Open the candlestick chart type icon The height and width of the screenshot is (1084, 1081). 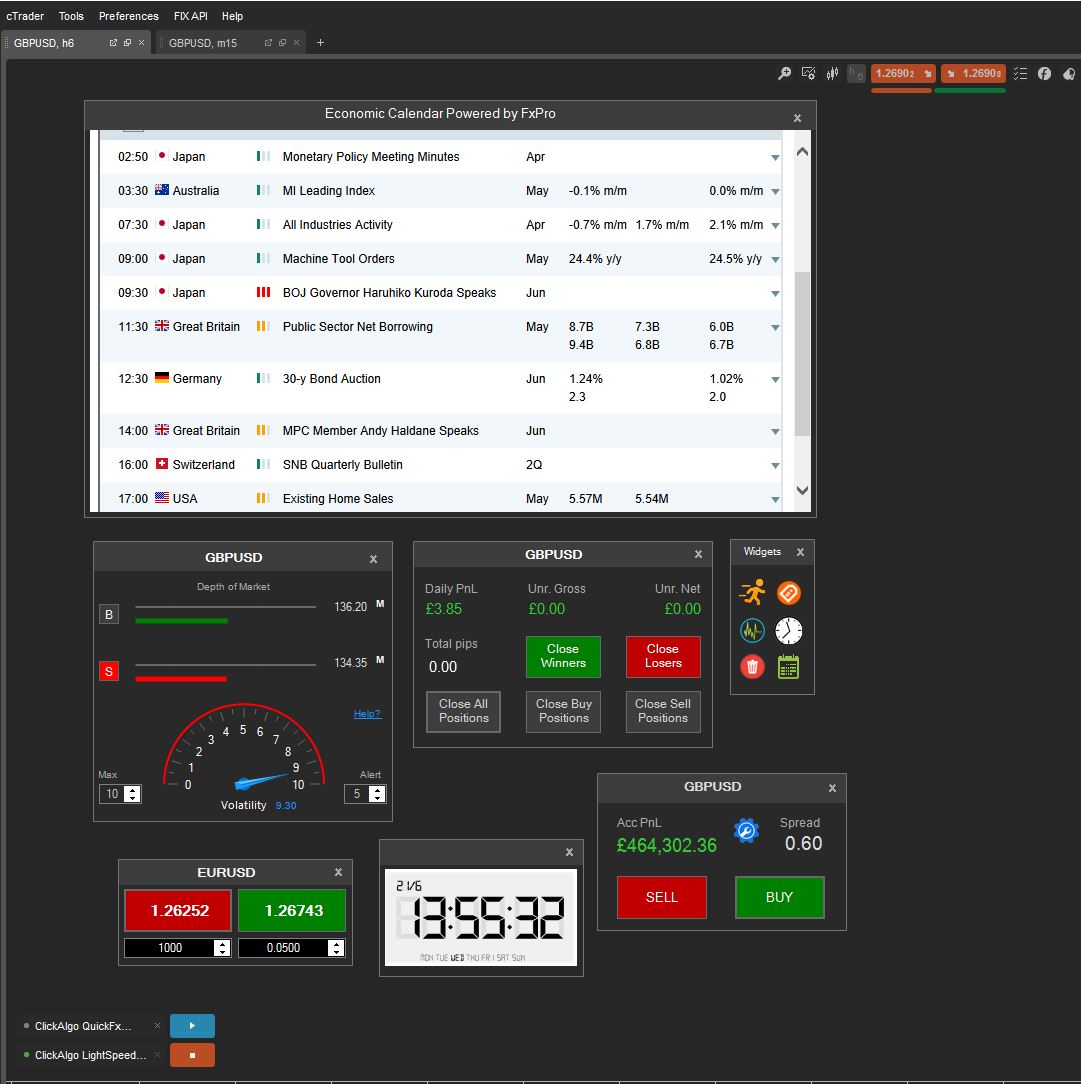[832, 73]
